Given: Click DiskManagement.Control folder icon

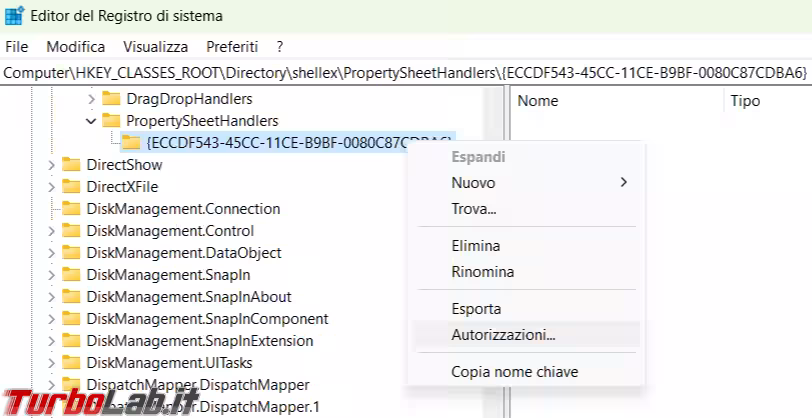Looking at the screenshot, I should coord(71,230).
